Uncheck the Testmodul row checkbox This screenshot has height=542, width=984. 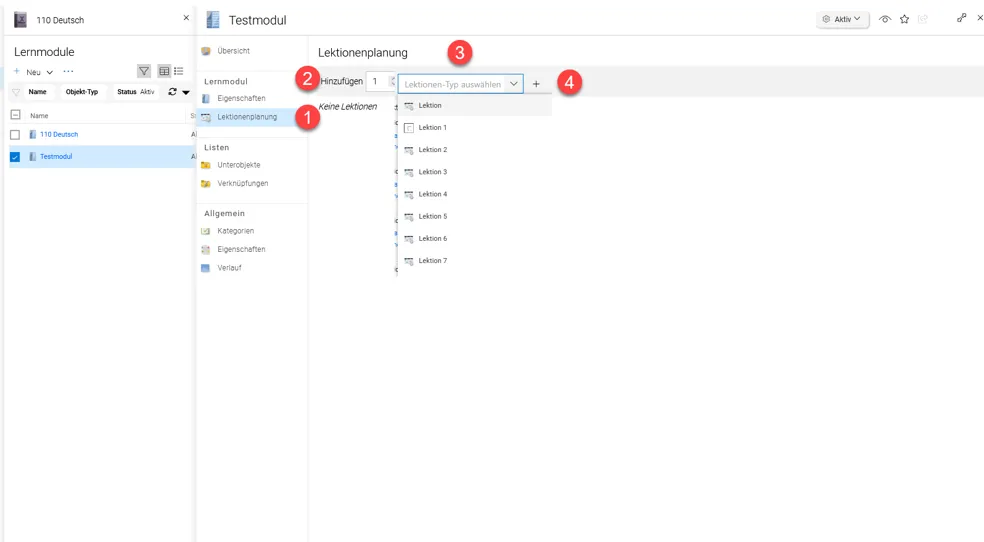tap(15, 157)
